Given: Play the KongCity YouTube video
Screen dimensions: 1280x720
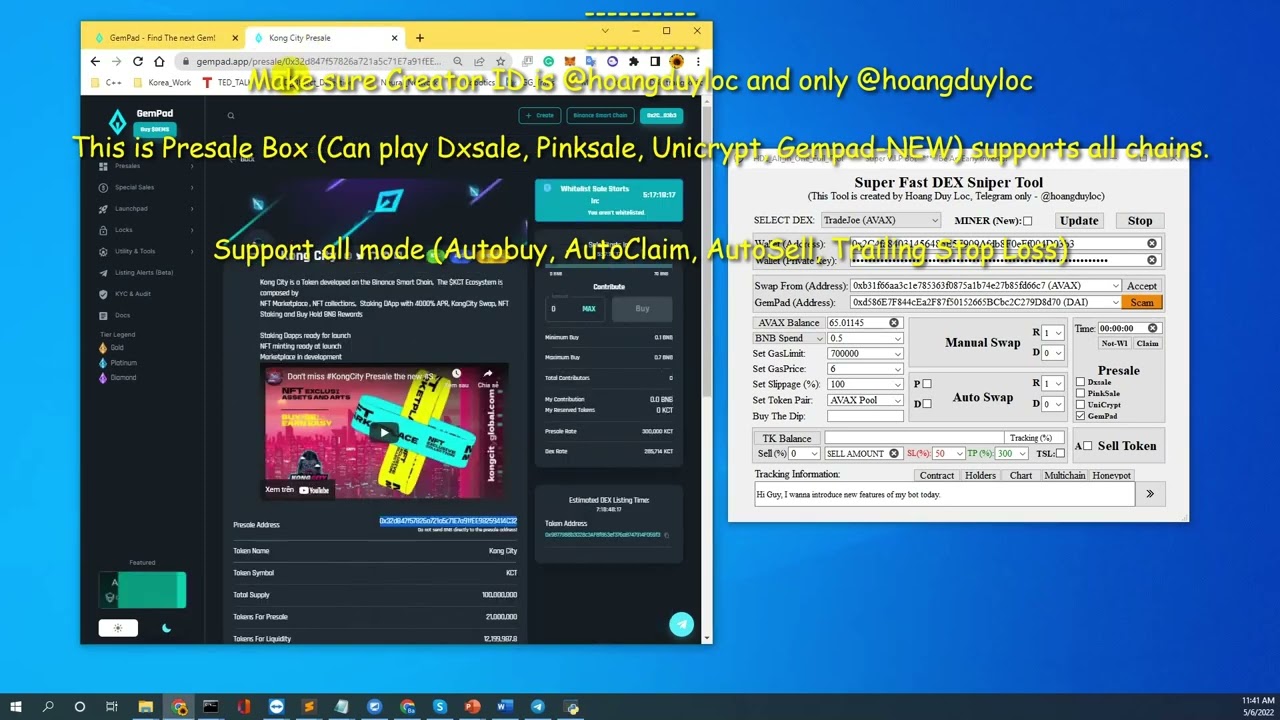Looking at the screenshot, I should (383, 433).
